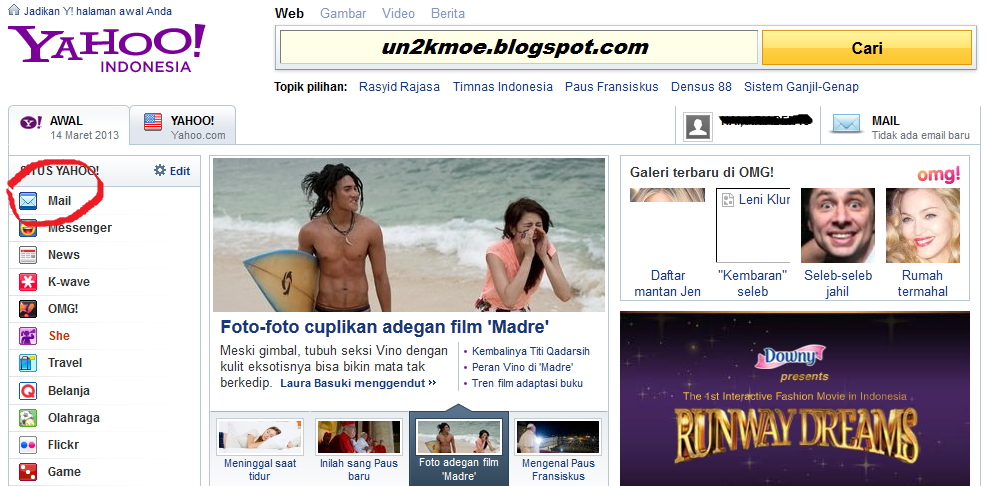Open the Flickr dots icon

click(28, 445)
